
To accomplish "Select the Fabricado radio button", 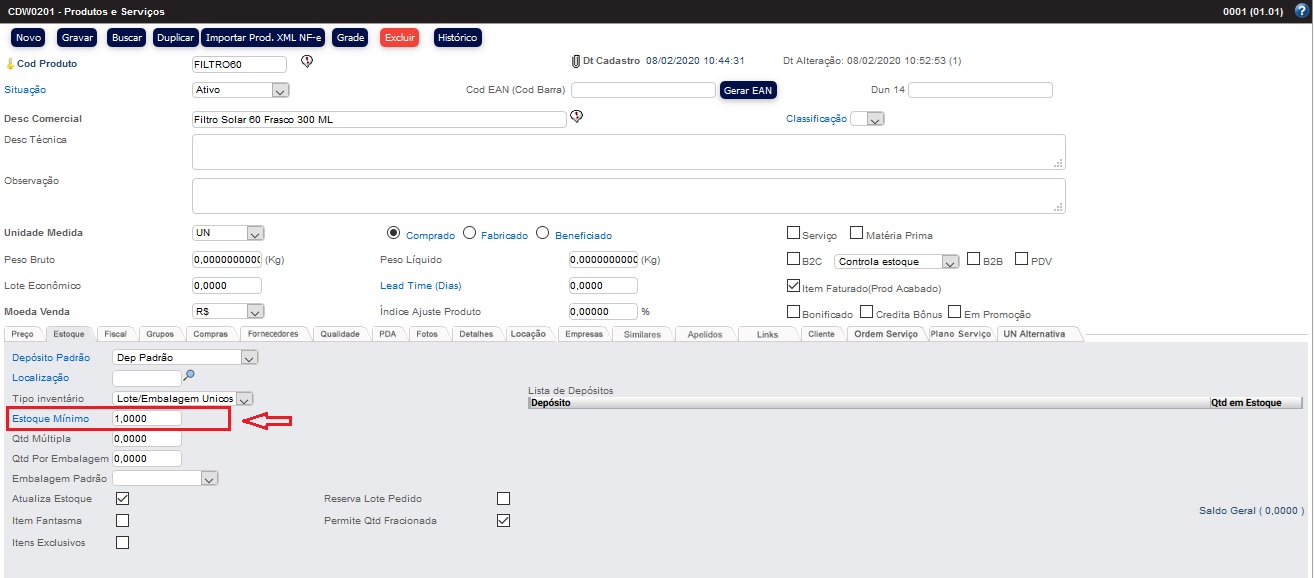I will click(x=469, y=234).
